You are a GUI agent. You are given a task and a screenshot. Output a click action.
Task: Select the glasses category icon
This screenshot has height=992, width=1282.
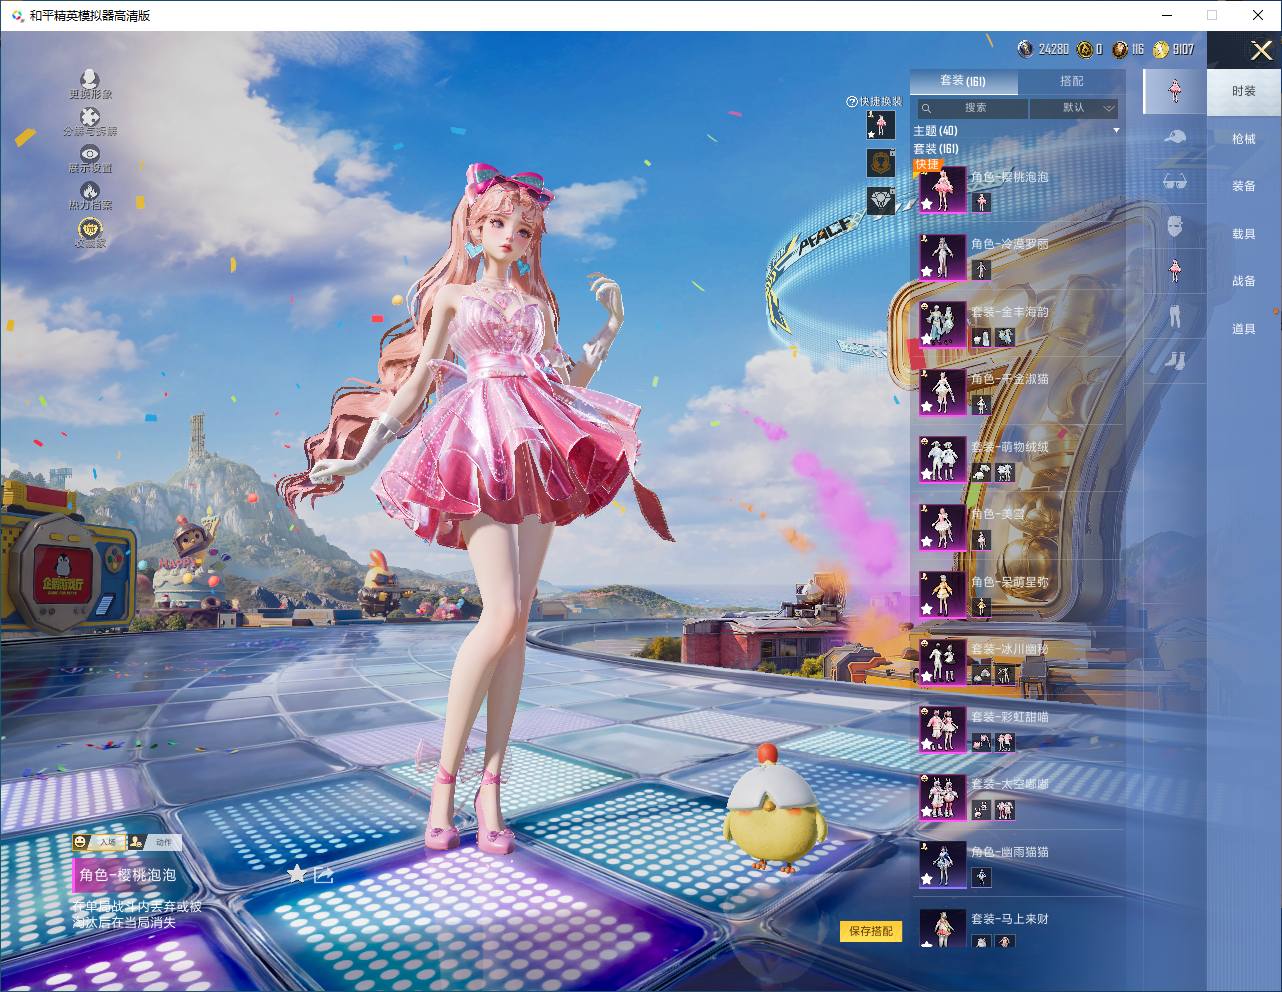coord(1175,182)
